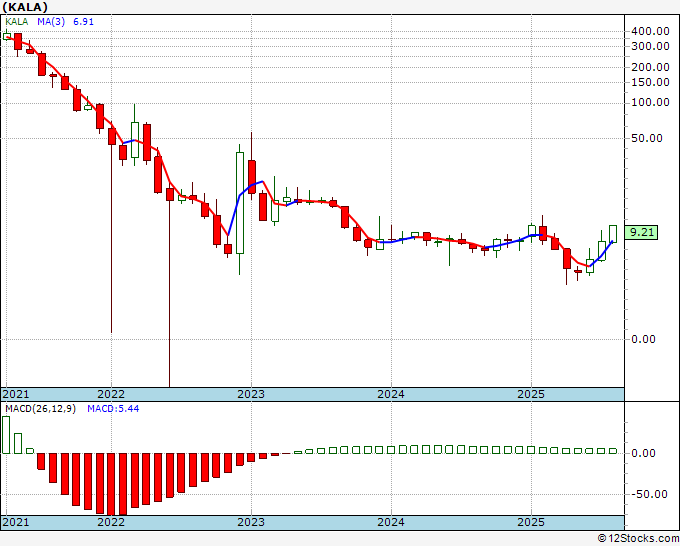Click the 6.91 moving average value
This screenshot has width=680, height=546.
pos(83,22)
